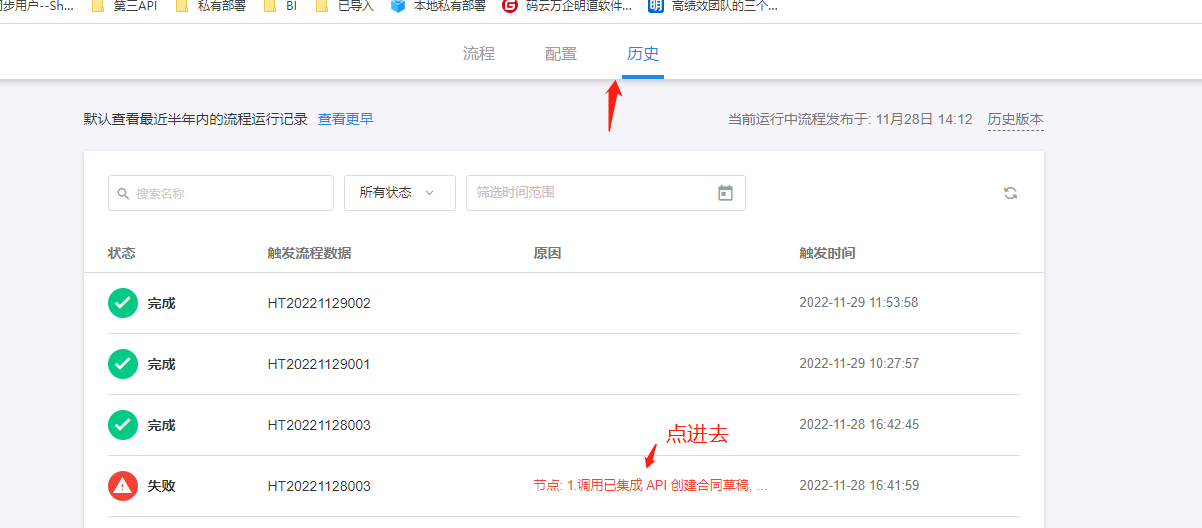Click green check icon of 16:42:45 row

(122, 425)
